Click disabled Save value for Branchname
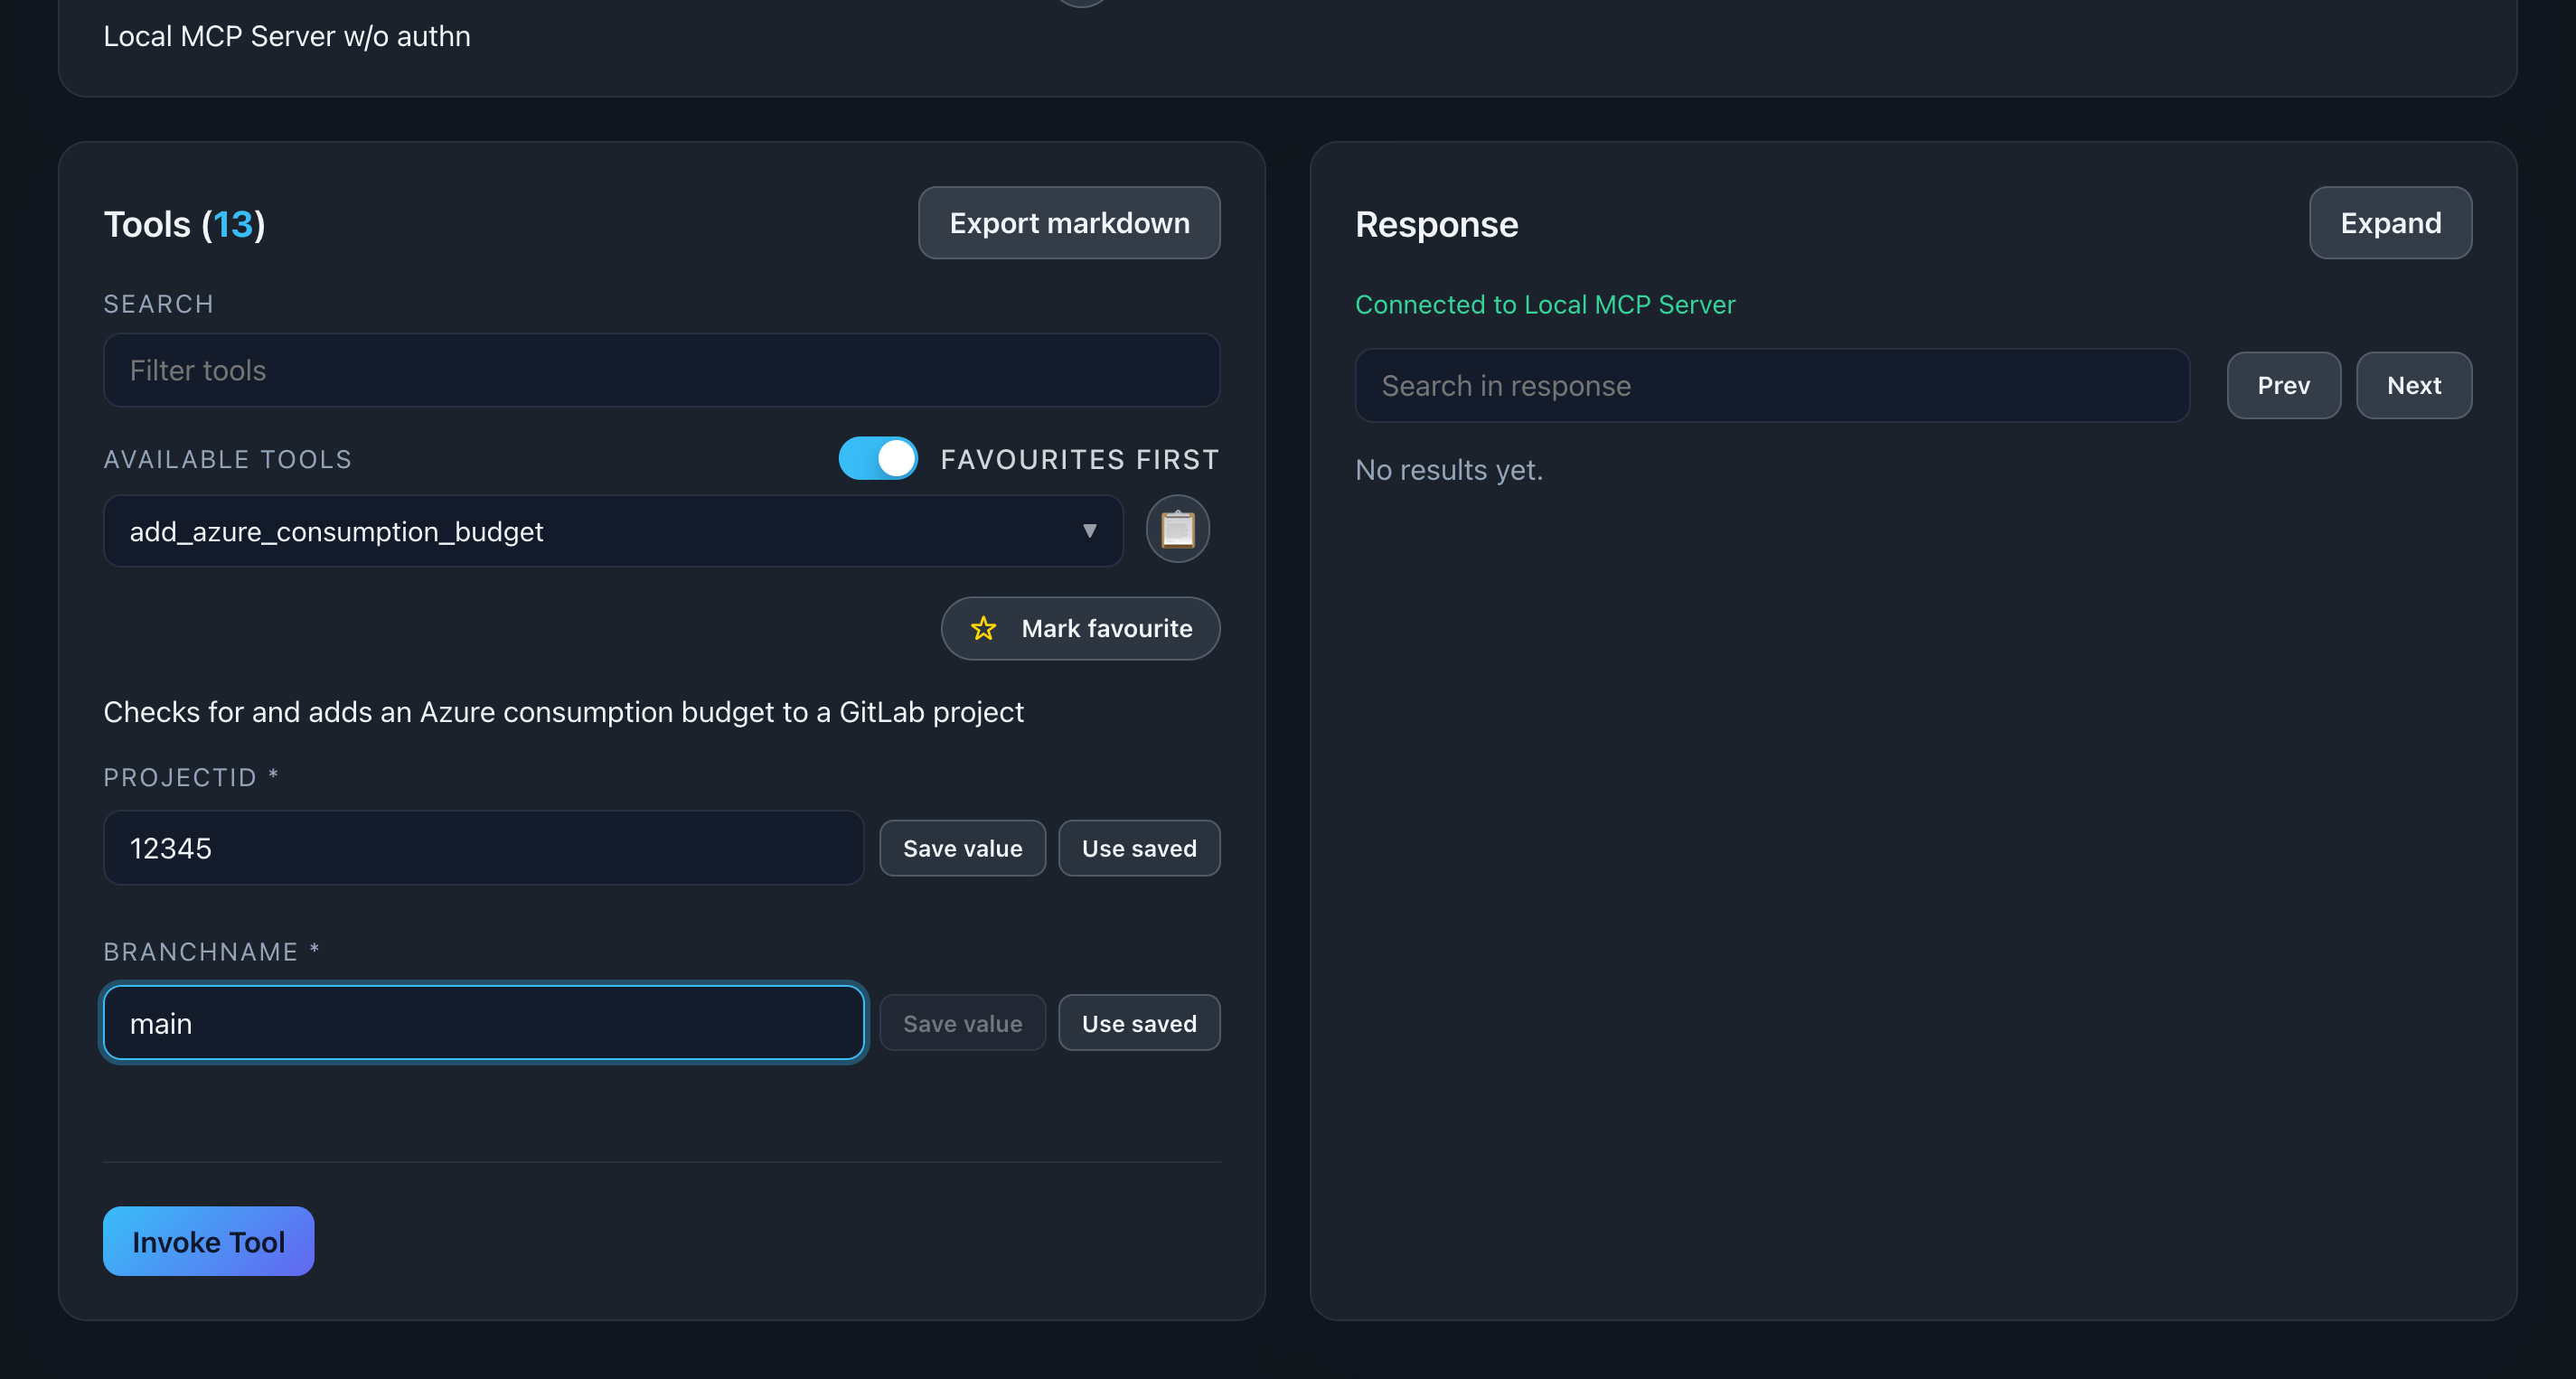The height and width of the screenshot is (1379, 2576). click(961, 1023)
